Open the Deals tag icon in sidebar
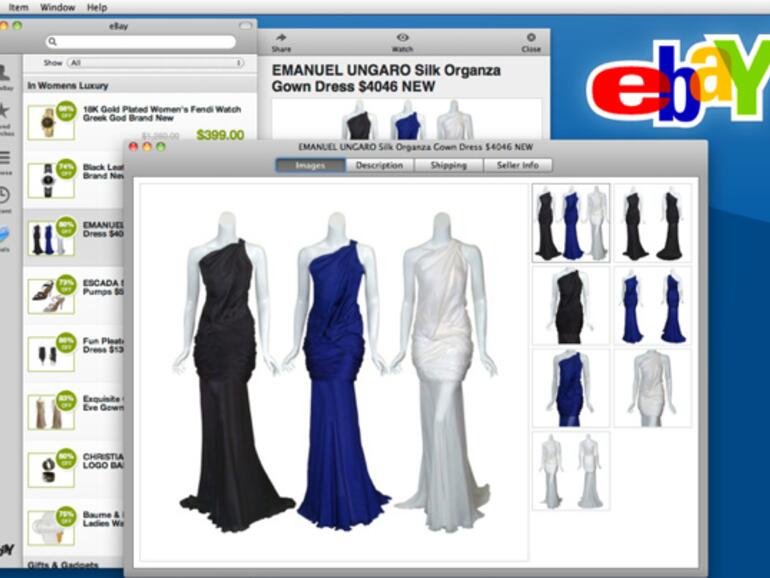 click(x=4, y=234)
